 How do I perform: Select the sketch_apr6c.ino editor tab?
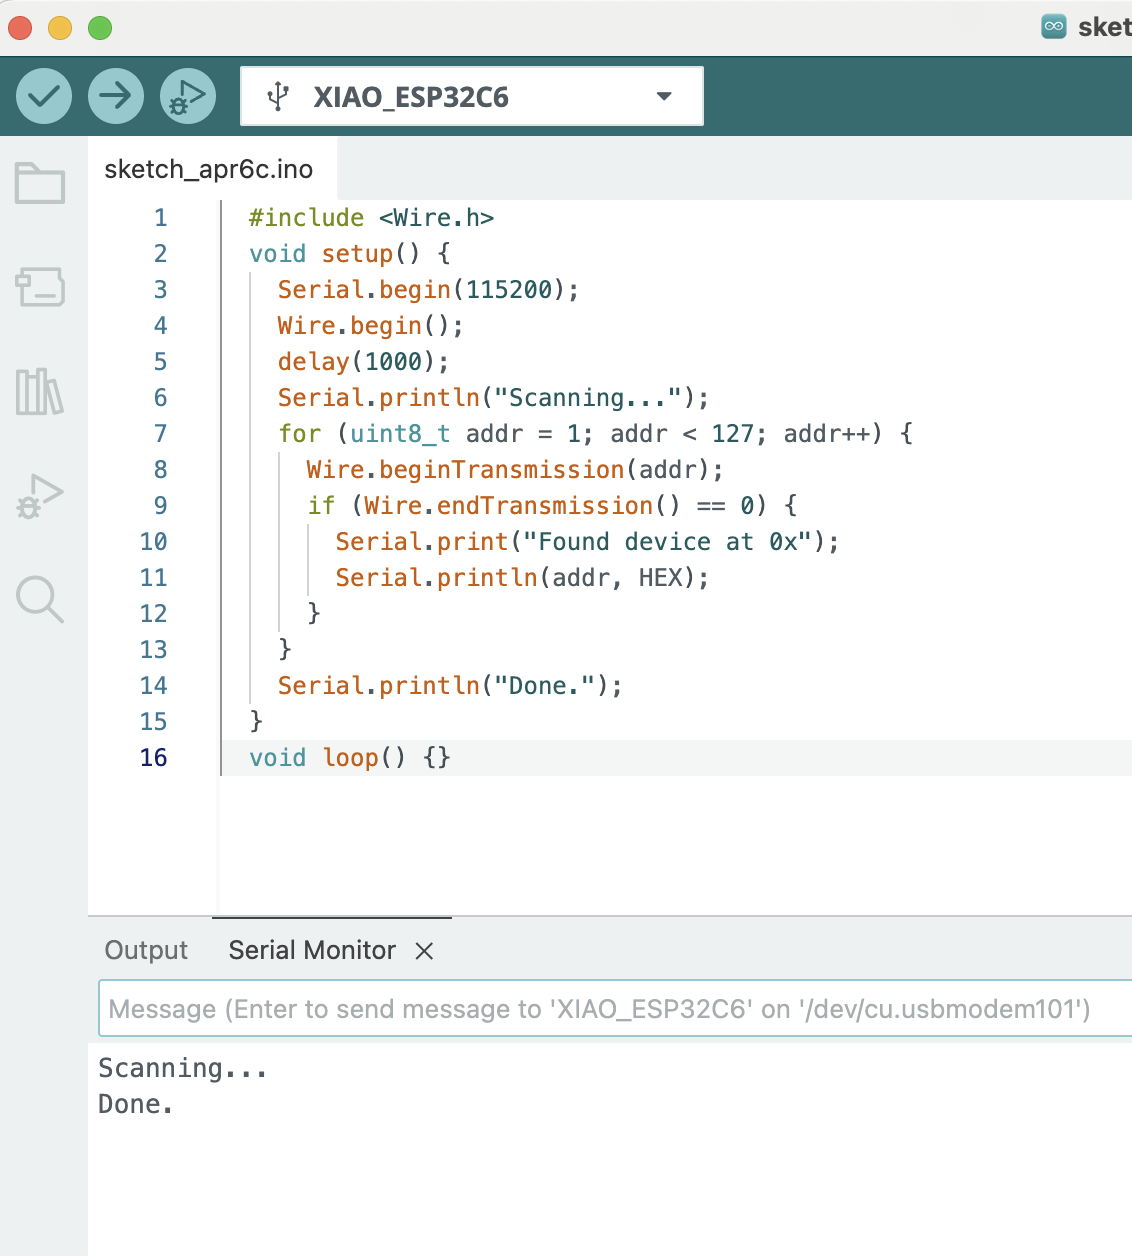tap(209, 169)
